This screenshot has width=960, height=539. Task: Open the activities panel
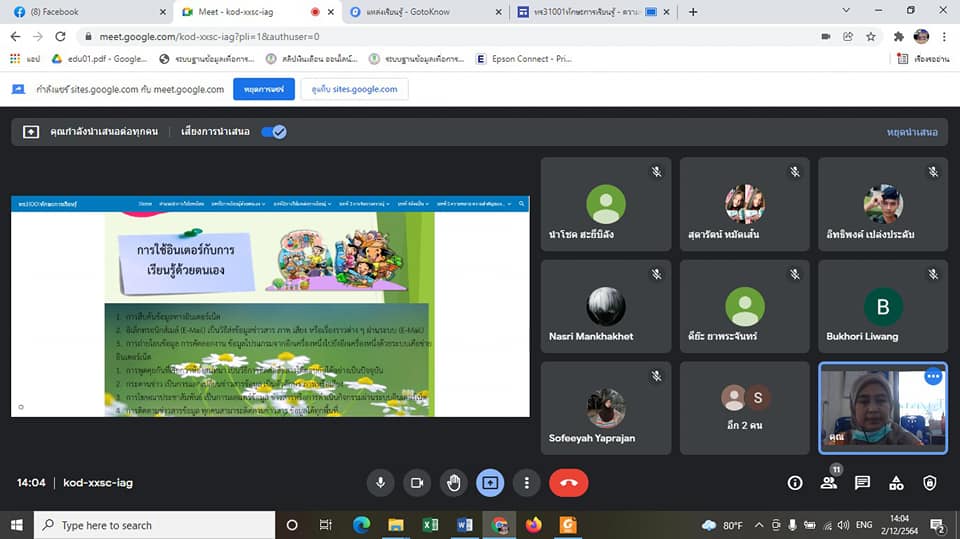pyautogui.click(x=896, y=482)
